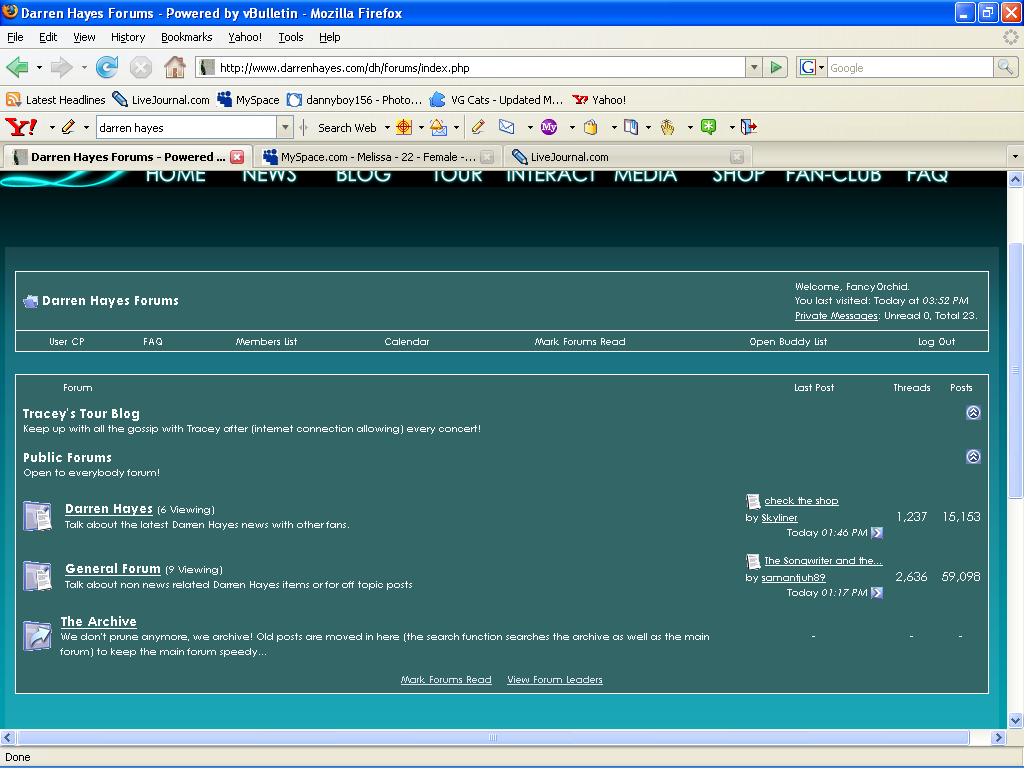Open the General Forum link
The image size is (1024, 768).
tap(112, 569)
